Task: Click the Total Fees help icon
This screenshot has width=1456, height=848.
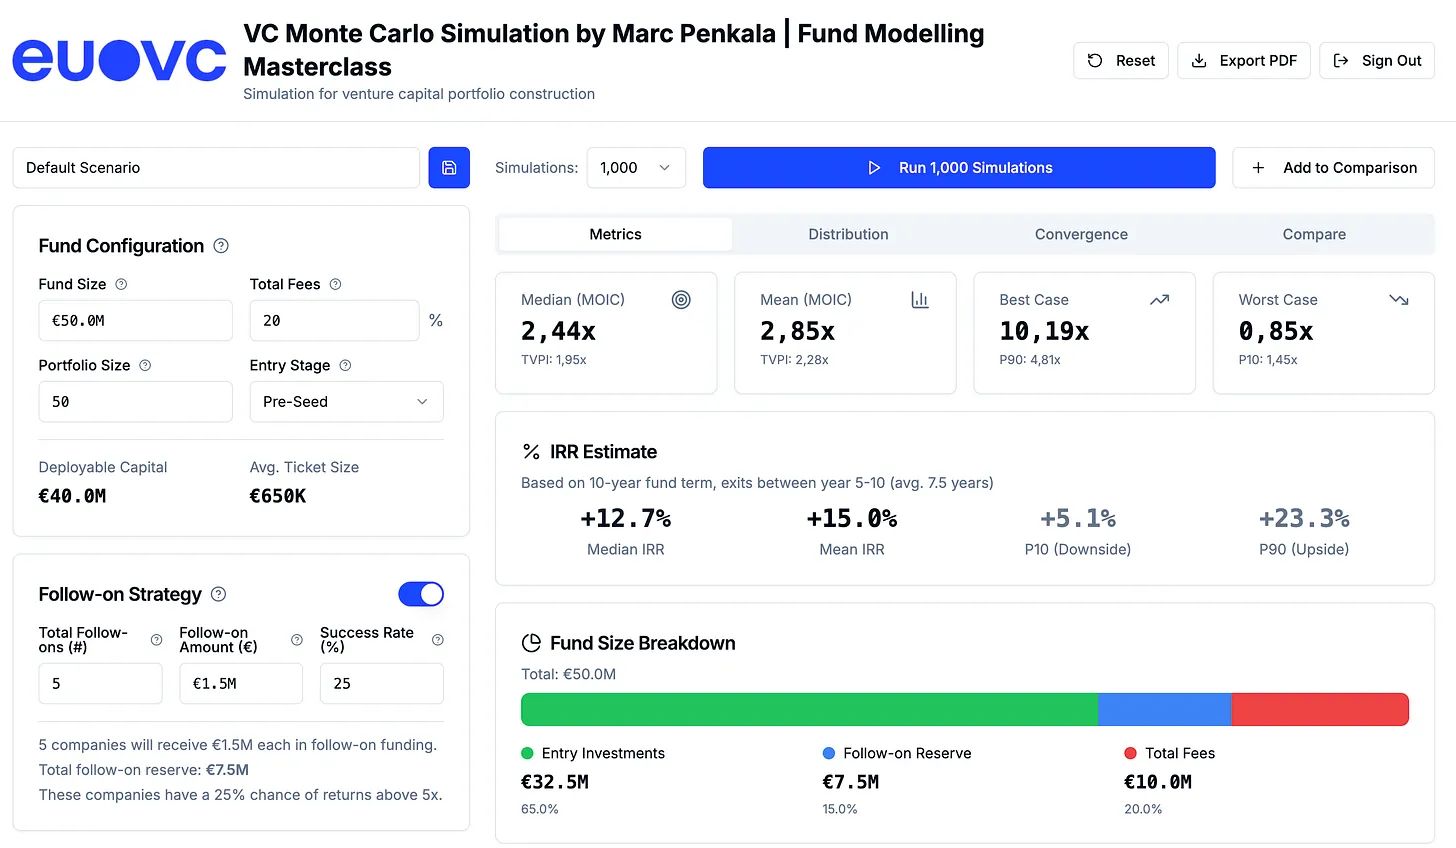Action: point(335,284)
